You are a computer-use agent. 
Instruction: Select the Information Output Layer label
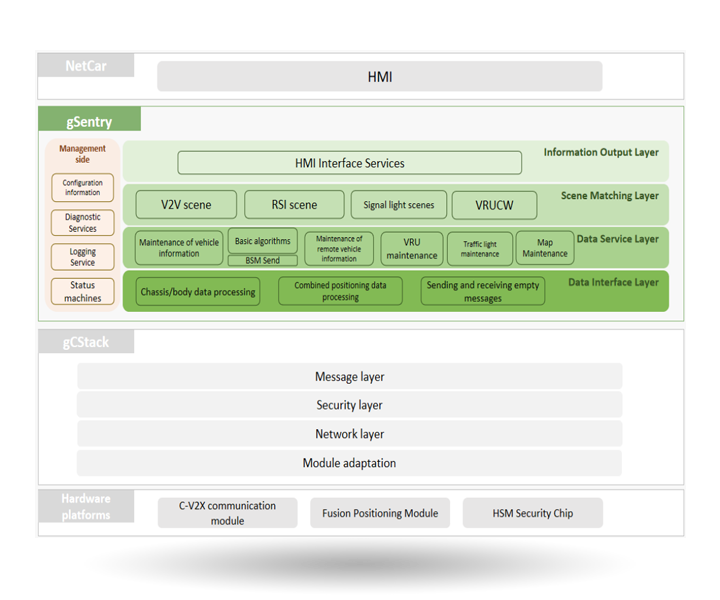tap(601, 152)
